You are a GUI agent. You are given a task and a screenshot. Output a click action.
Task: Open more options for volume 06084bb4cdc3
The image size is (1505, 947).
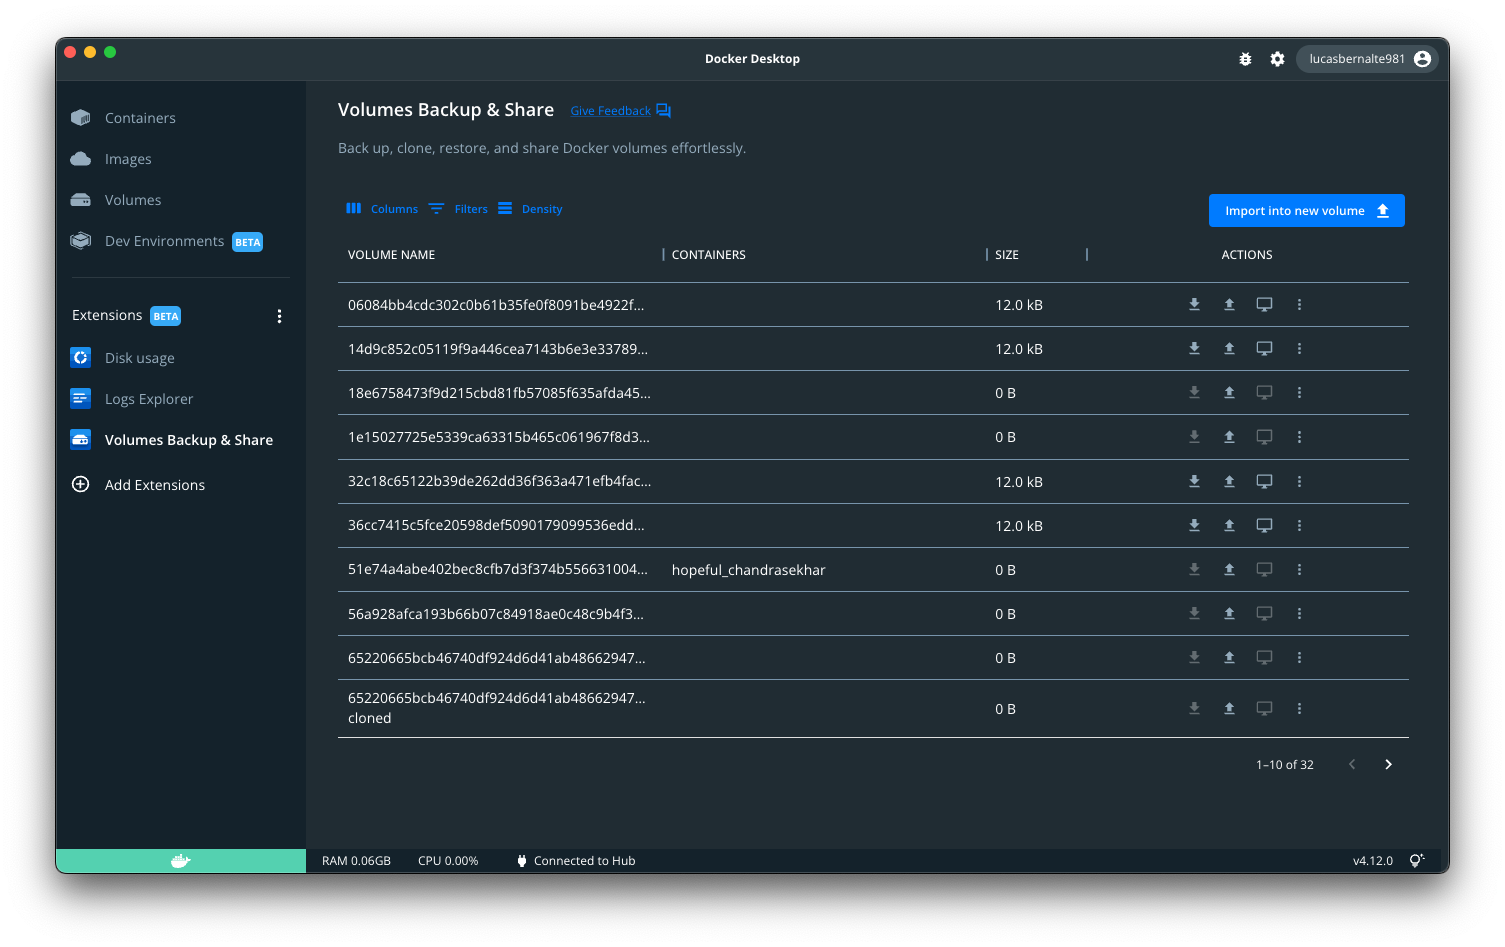click(1299, 305)
